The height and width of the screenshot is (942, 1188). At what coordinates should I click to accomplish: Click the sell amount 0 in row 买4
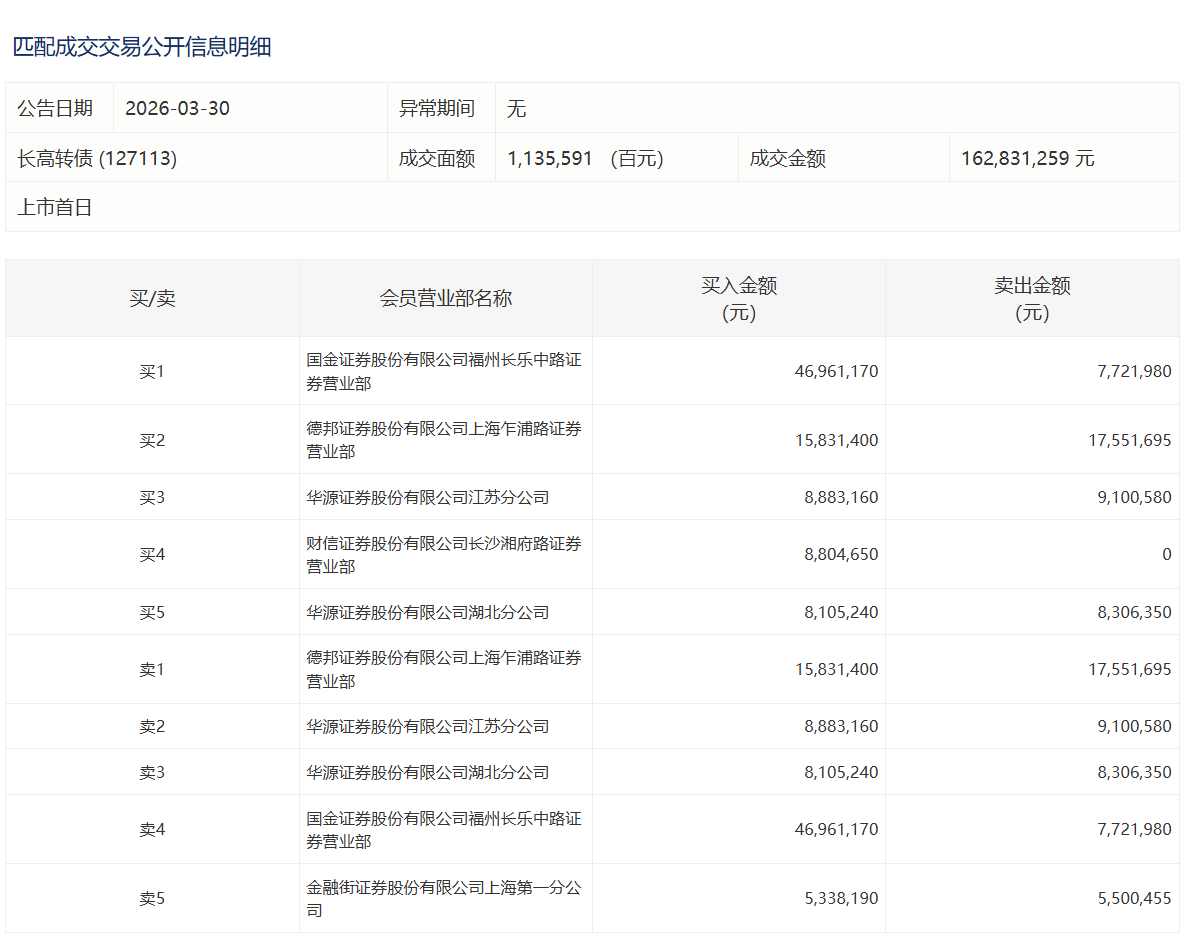click(1166, 554)
